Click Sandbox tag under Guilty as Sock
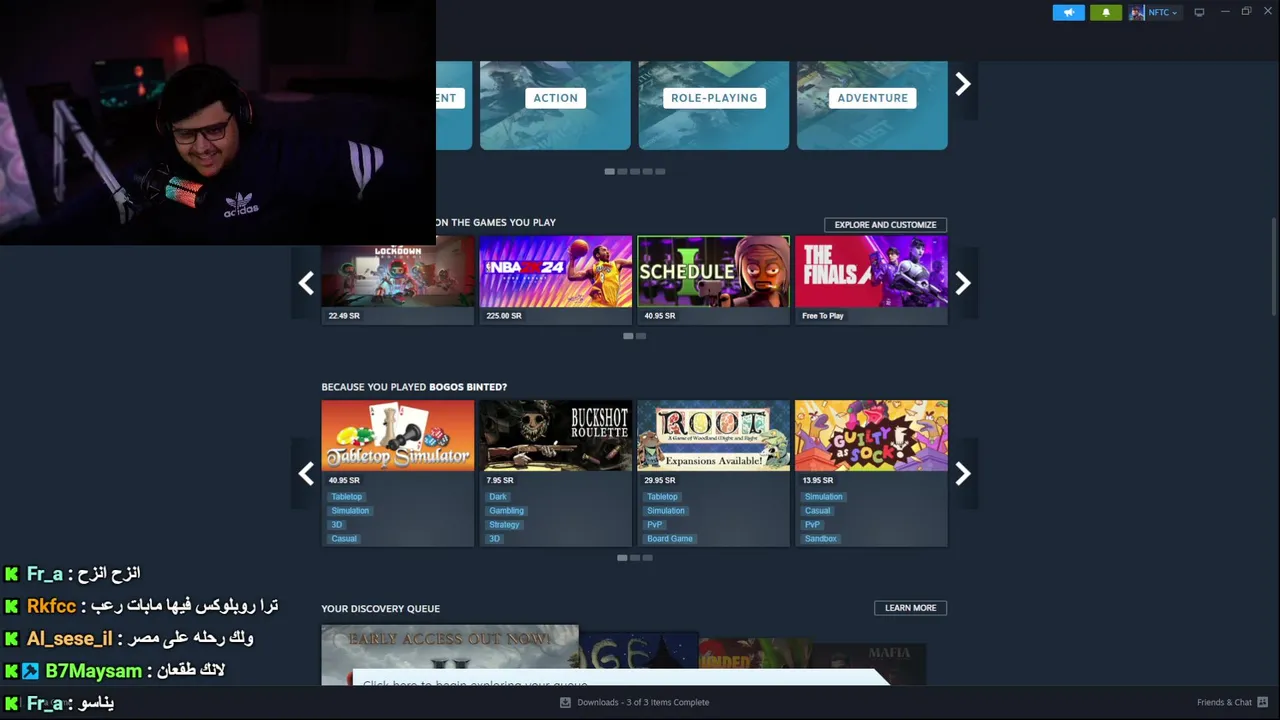1280x720 pixels. [821, 538]
